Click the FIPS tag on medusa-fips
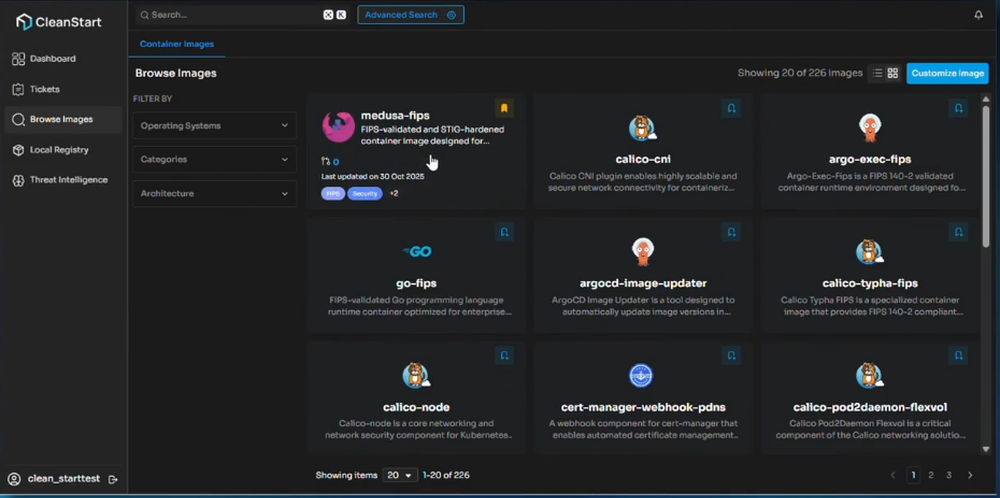Image resolution: width=1000 pixels, height=498 pixels. point(333,193)
